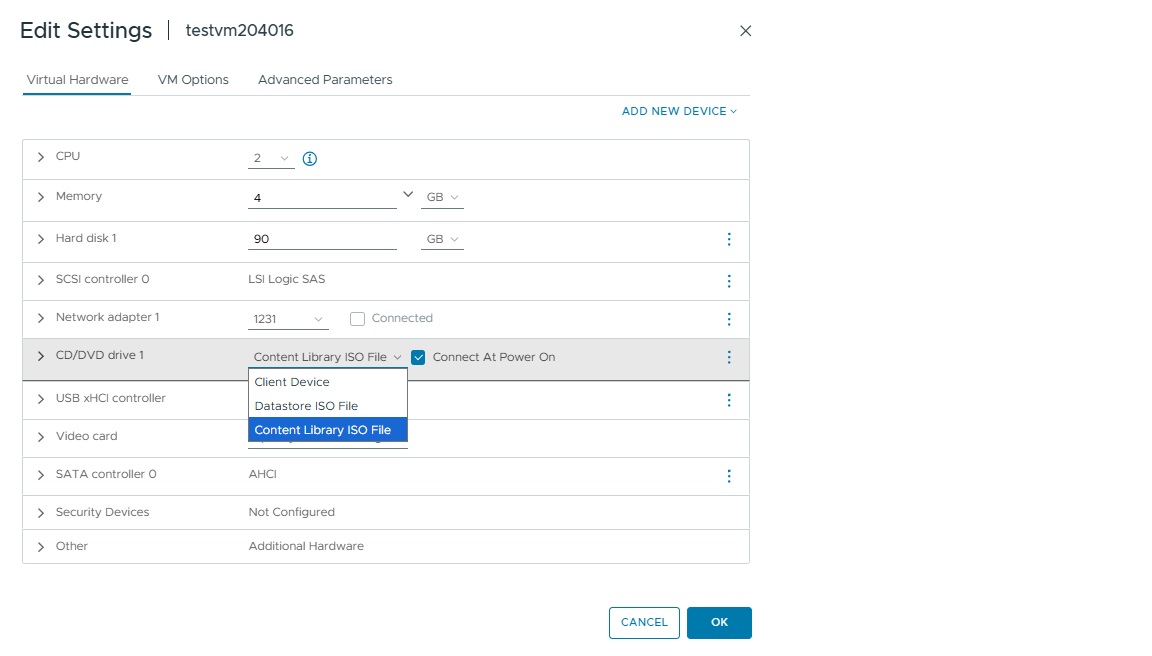The image size is (1152, 656).
Task: Switch to the Advanced Parameters tab
Action: [325, 79]
